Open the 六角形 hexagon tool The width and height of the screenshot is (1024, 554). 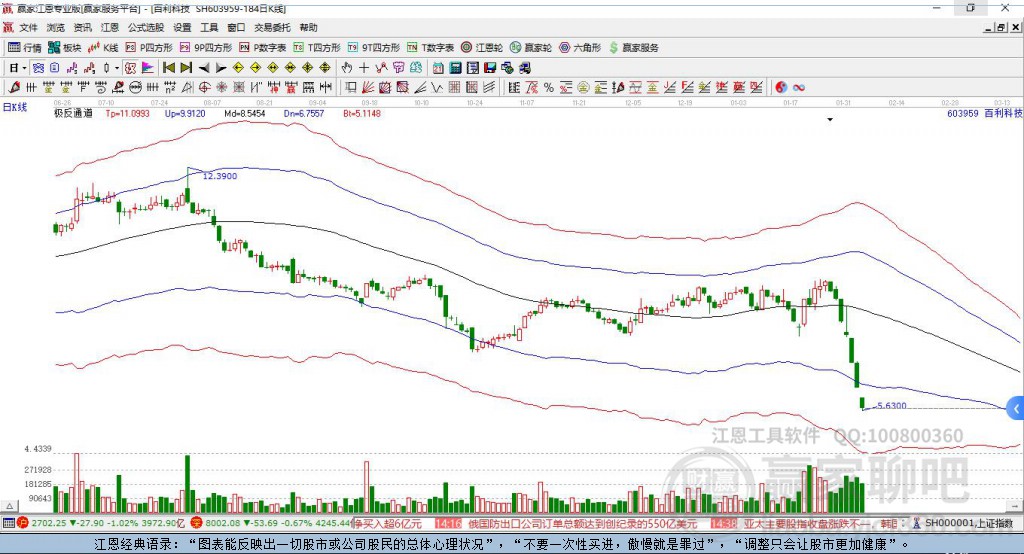click(580, 48)
